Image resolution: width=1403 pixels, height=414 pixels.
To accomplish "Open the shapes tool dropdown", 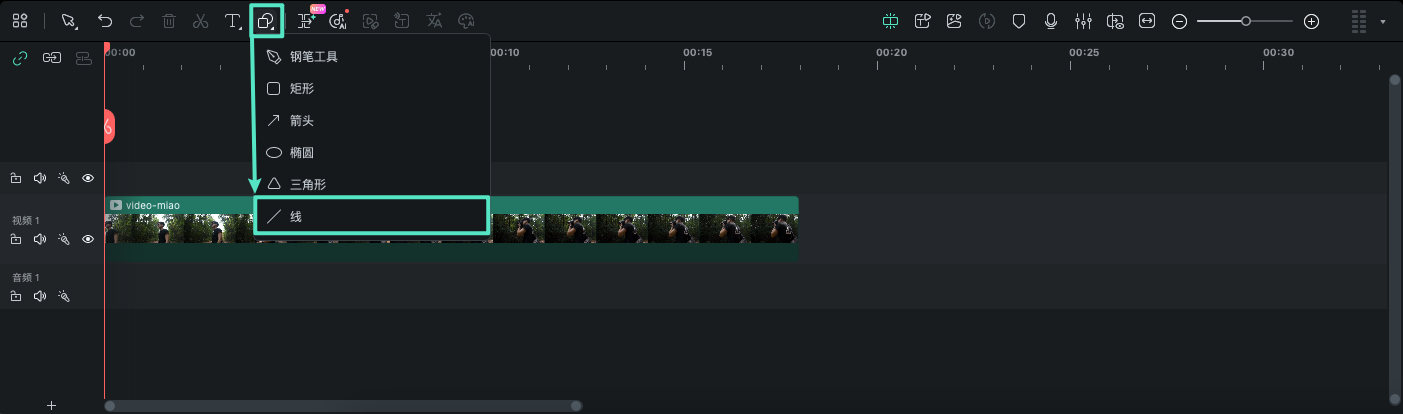I will [x=266, y=21].
